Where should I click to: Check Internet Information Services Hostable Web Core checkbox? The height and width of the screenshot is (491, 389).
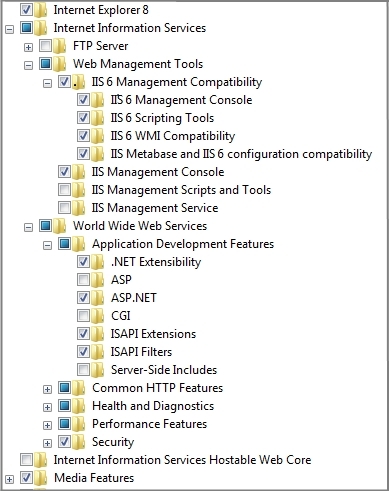click(26, 460)
